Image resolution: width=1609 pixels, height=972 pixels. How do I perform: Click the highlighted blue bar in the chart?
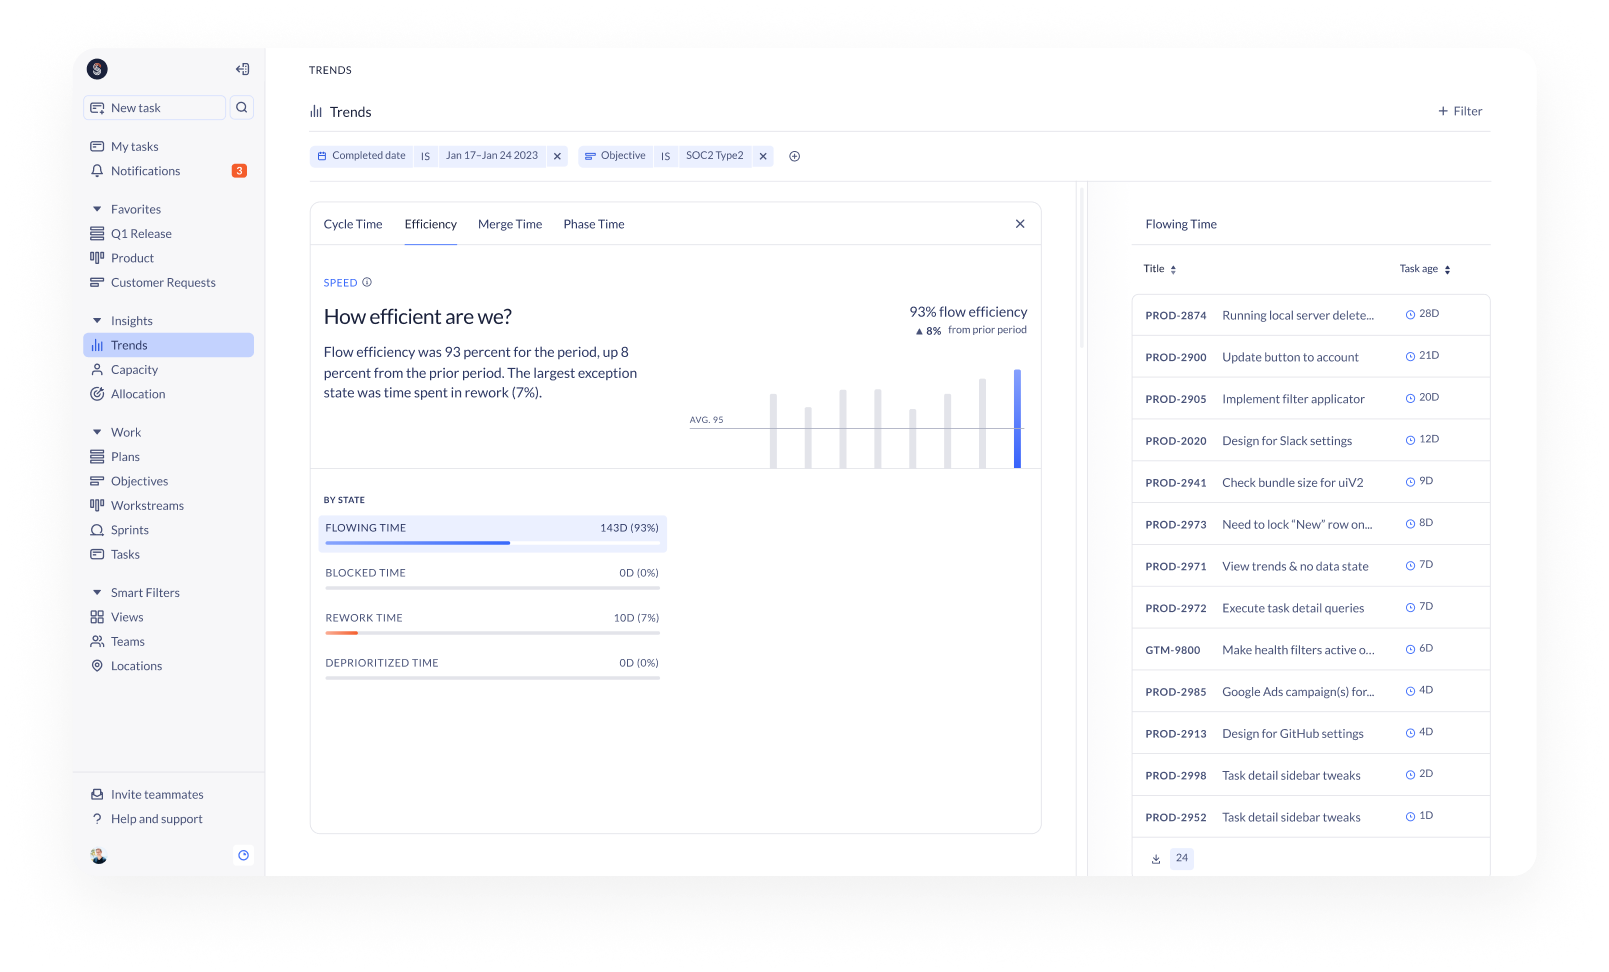[1017, 419]
